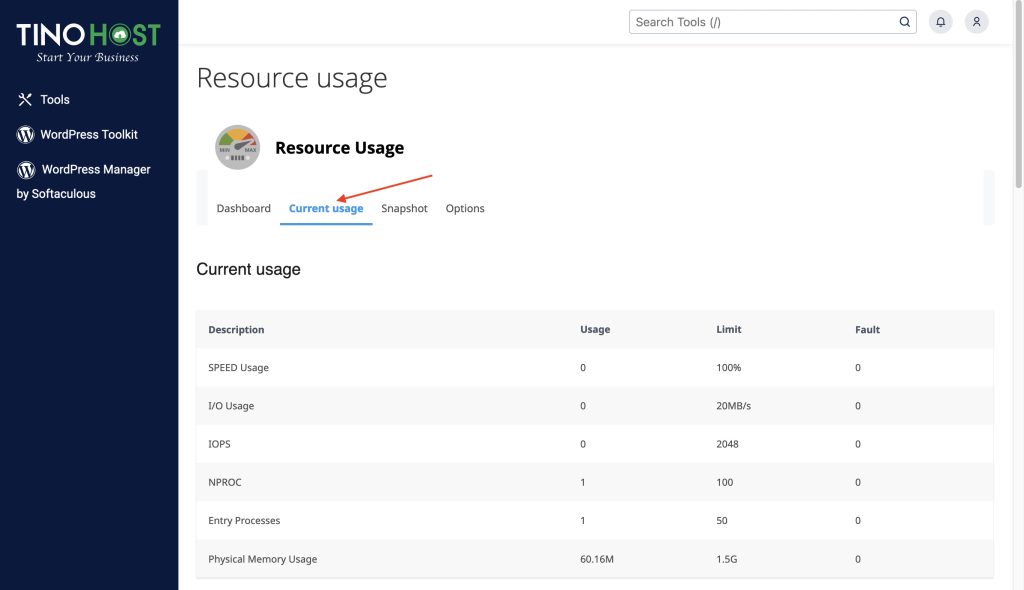
Task: Switch to the Dashboard tab
Action: click(x=244, y=208)
